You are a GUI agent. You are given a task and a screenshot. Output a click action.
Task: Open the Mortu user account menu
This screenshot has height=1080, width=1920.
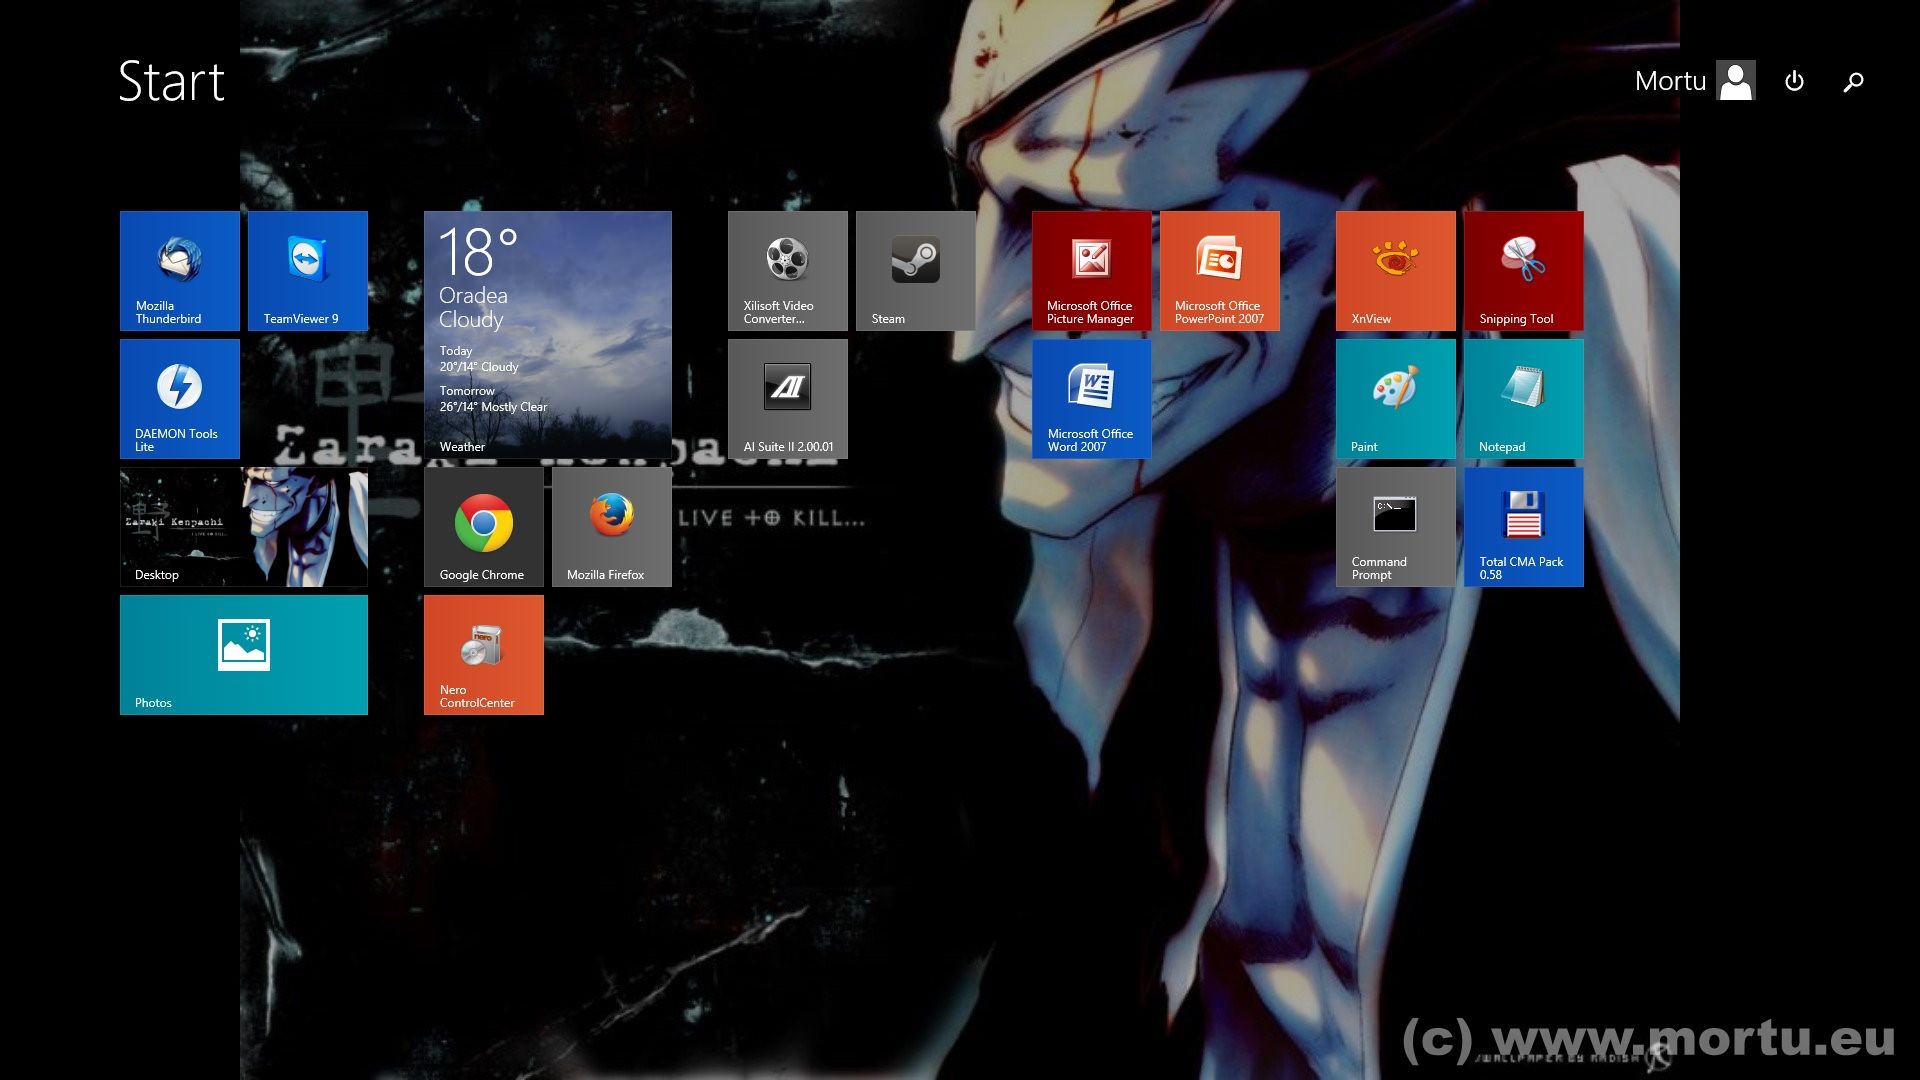[1694, 81]
